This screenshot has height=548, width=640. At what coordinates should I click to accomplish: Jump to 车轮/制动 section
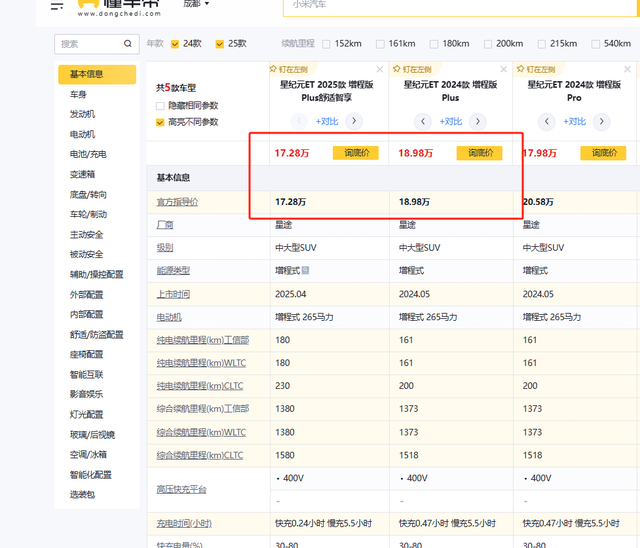point(88,214)
